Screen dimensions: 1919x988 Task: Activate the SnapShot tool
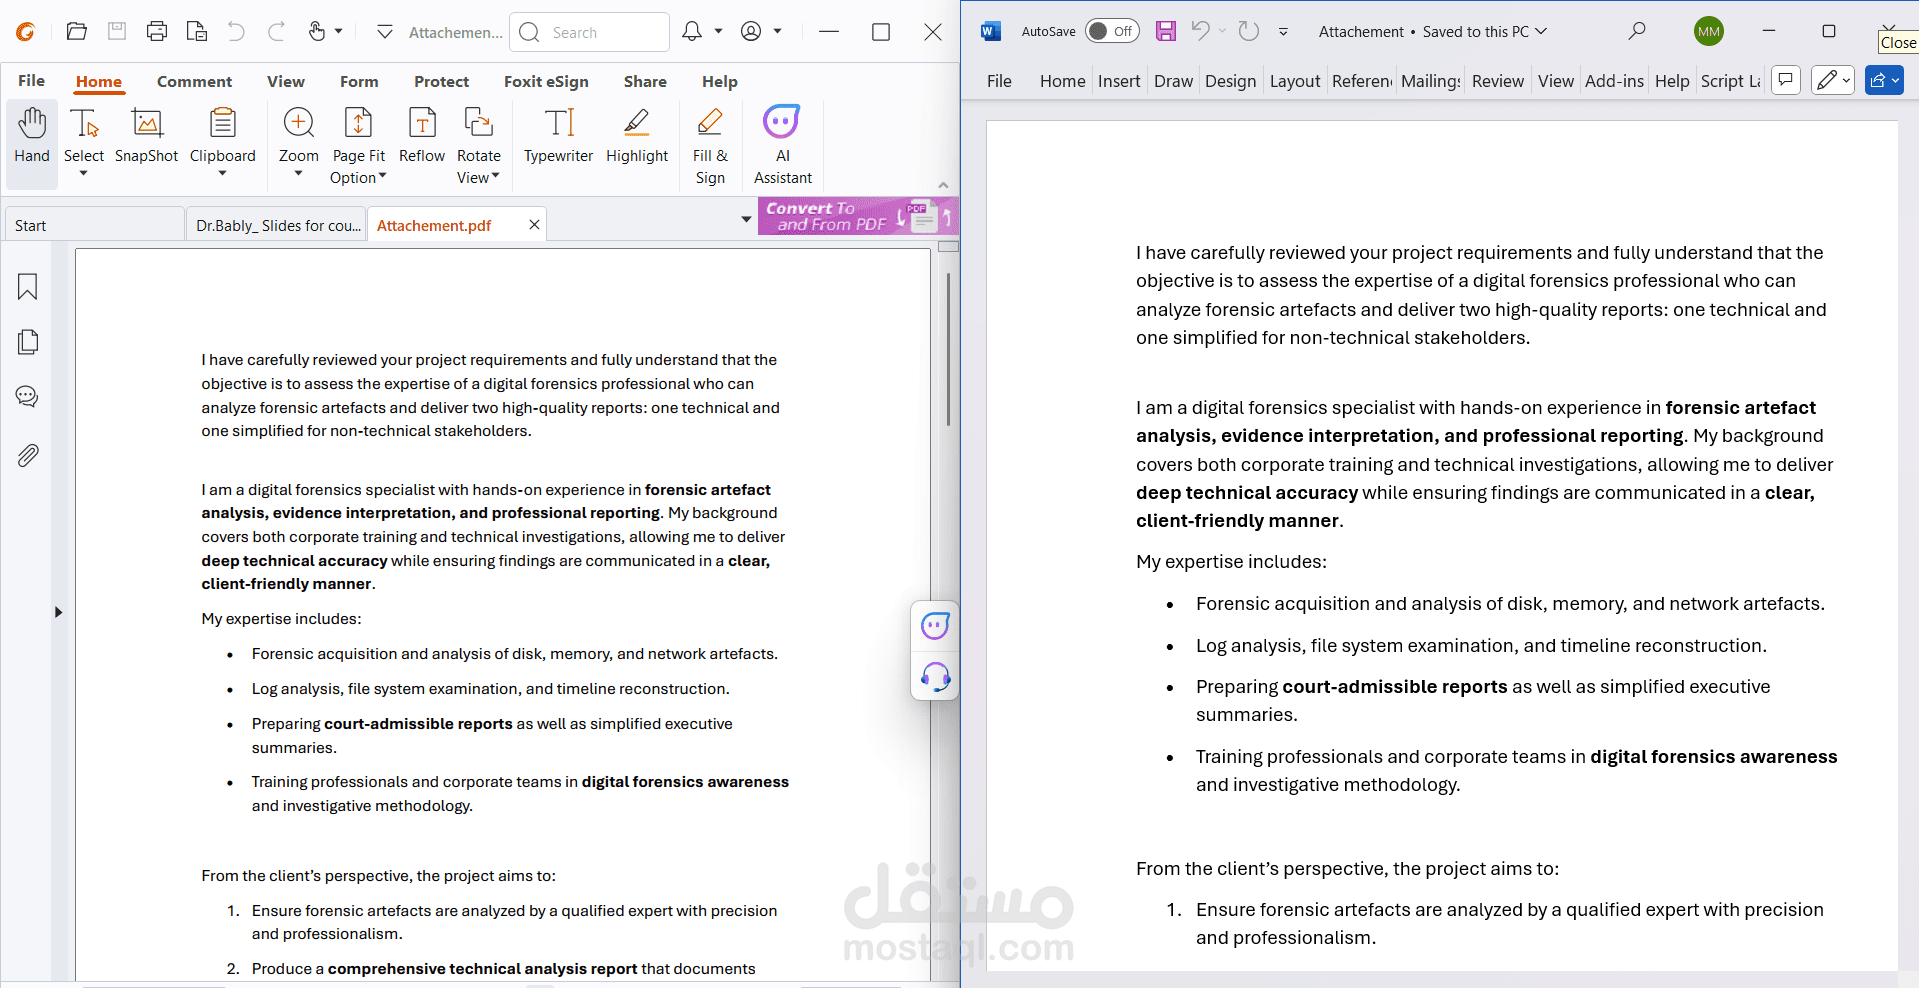pos(146,135)
